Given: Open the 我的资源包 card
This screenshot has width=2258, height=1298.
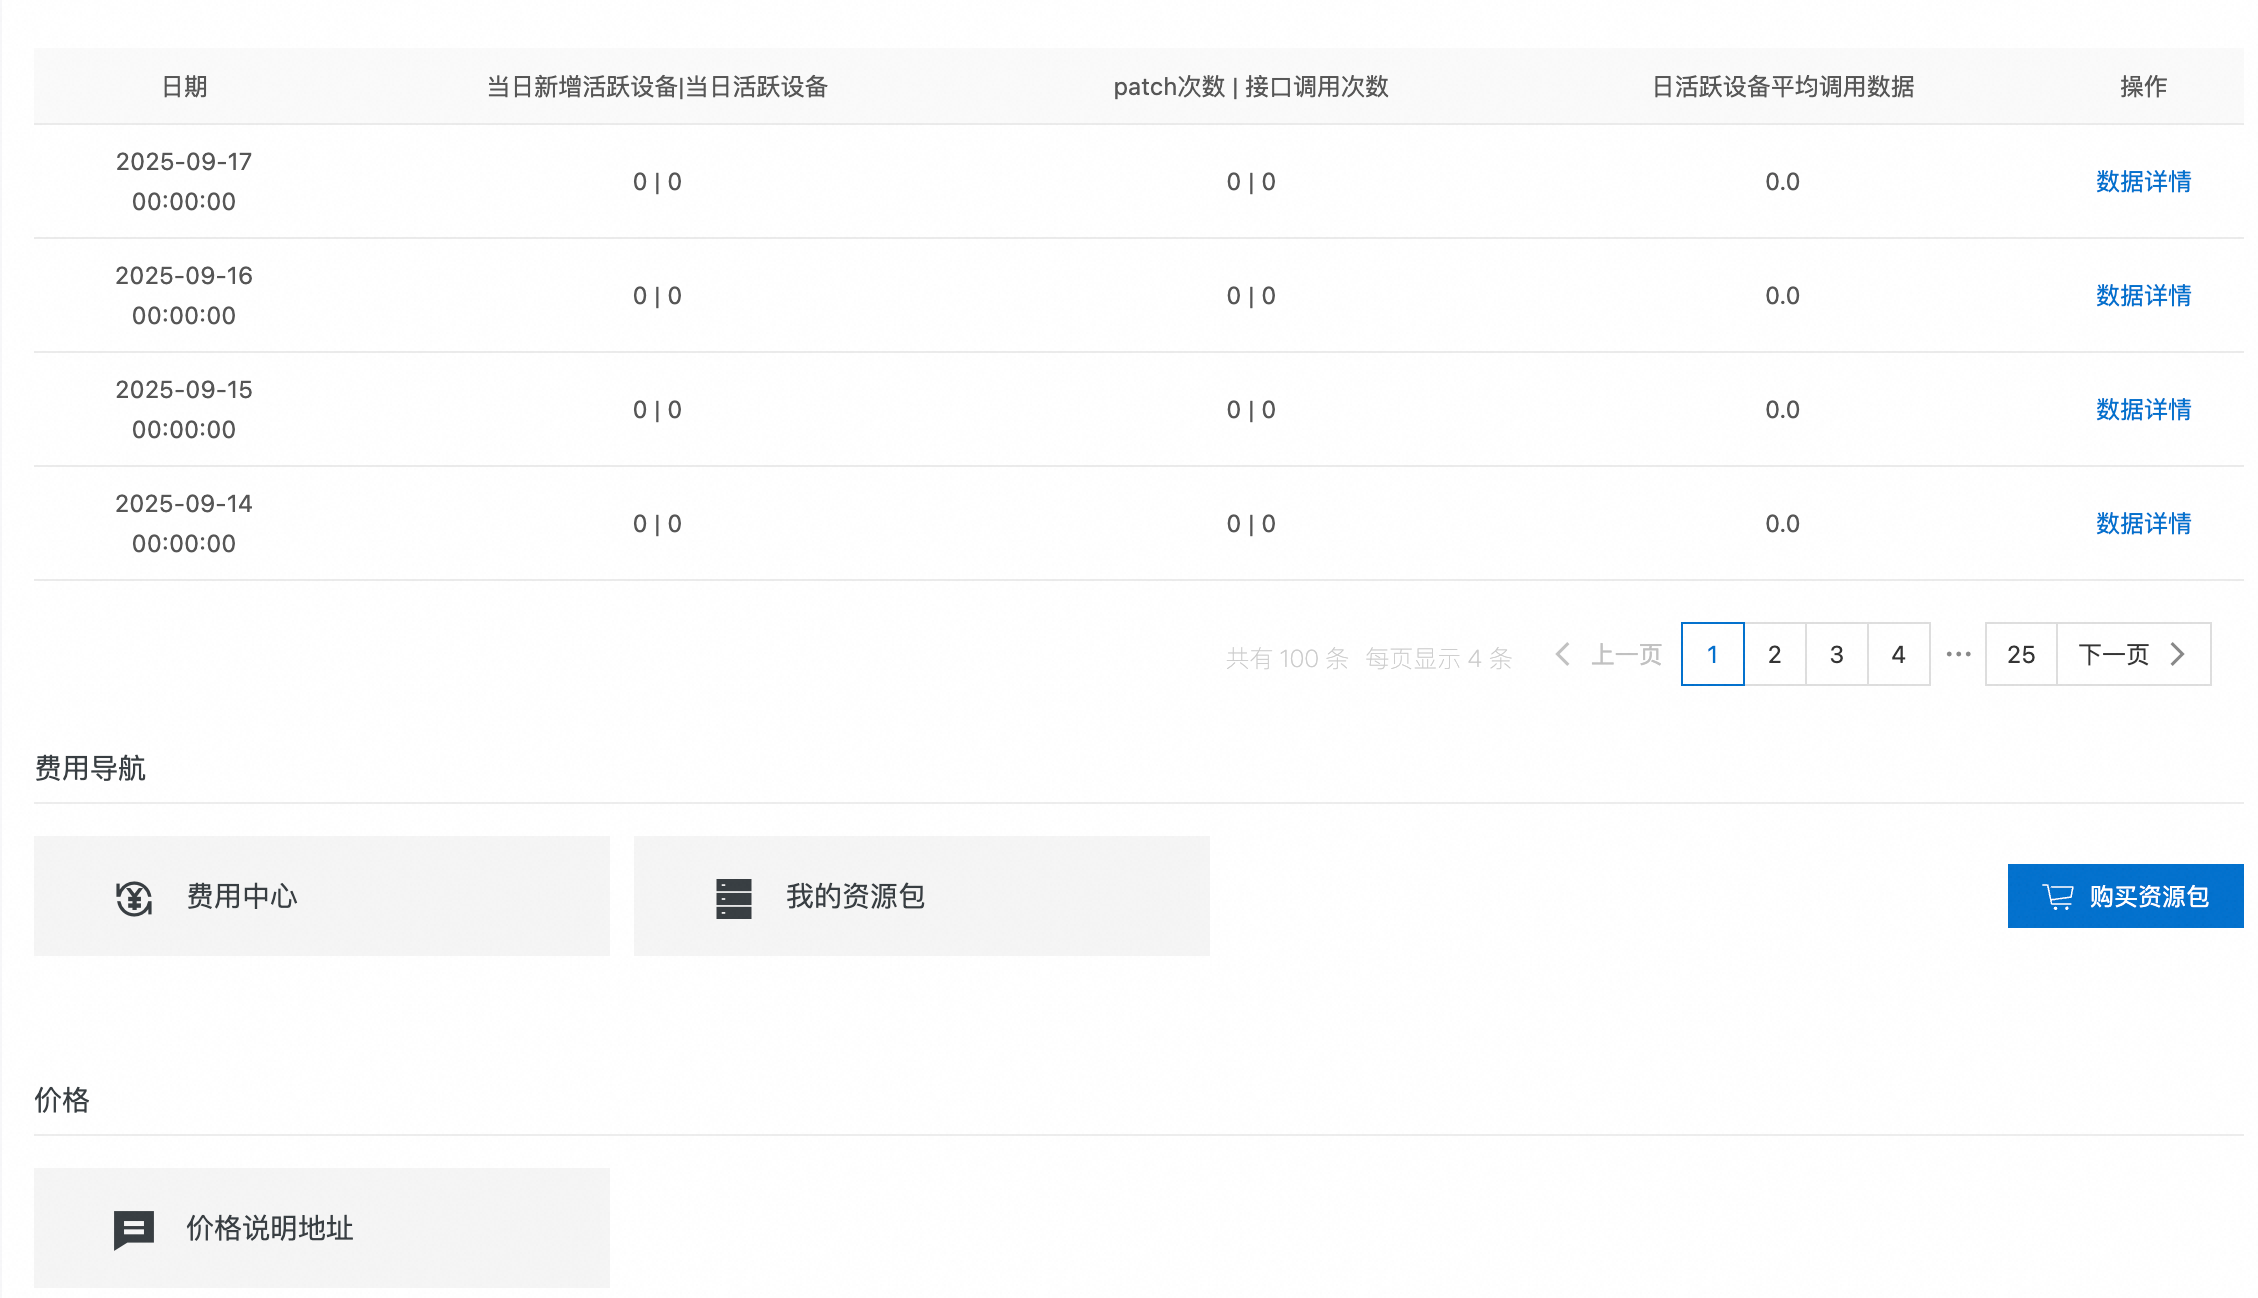Looking at the screenshot, I should click(921, 896).
